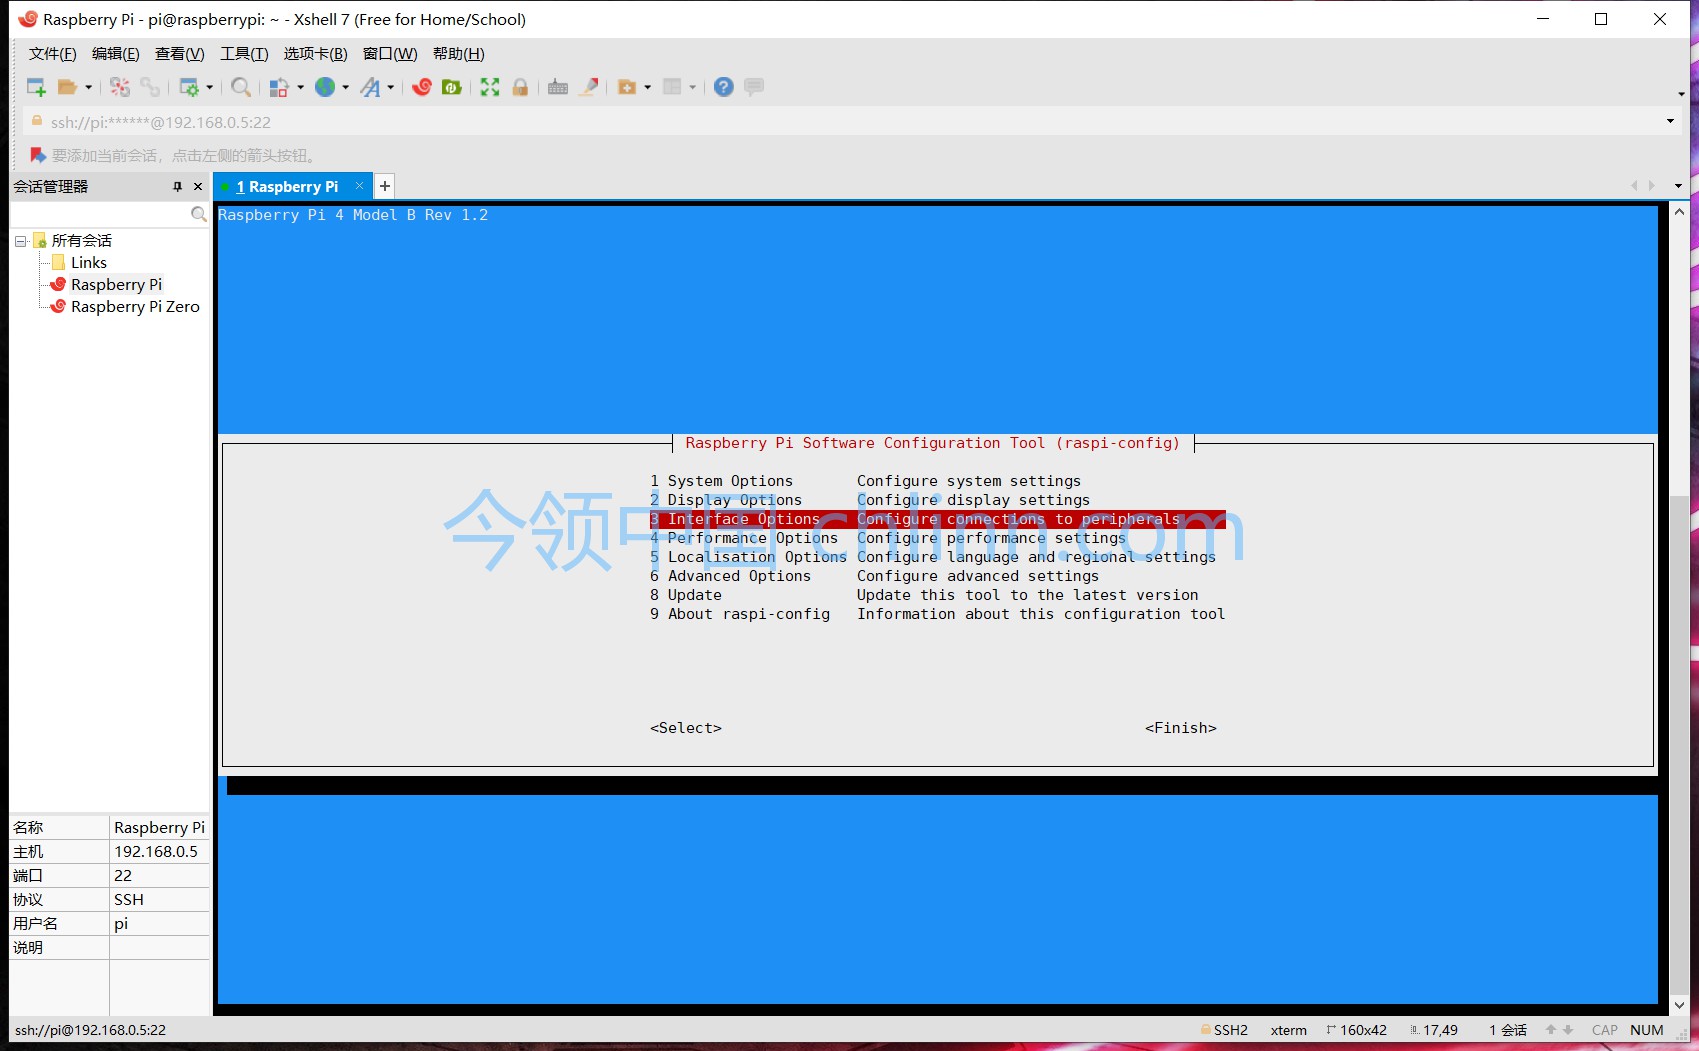Select the Raspberry Pi Zero session
This screenshot has width=1699, height=1051.
click(135, 306)
